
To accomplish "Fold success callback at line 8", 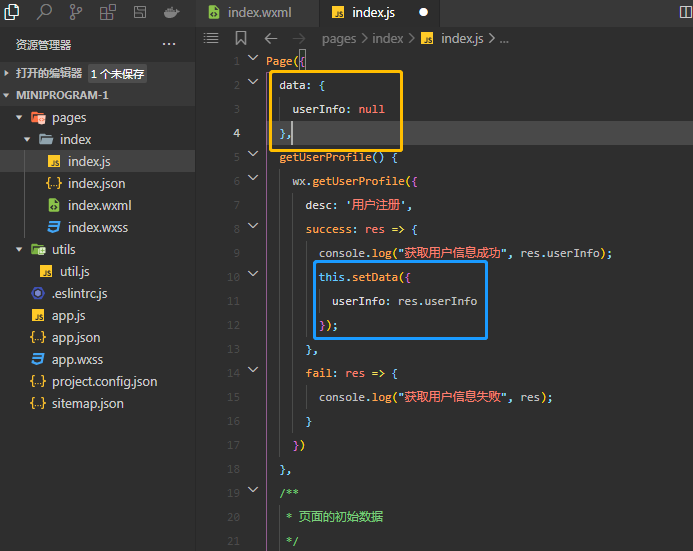I will (253, 225).
